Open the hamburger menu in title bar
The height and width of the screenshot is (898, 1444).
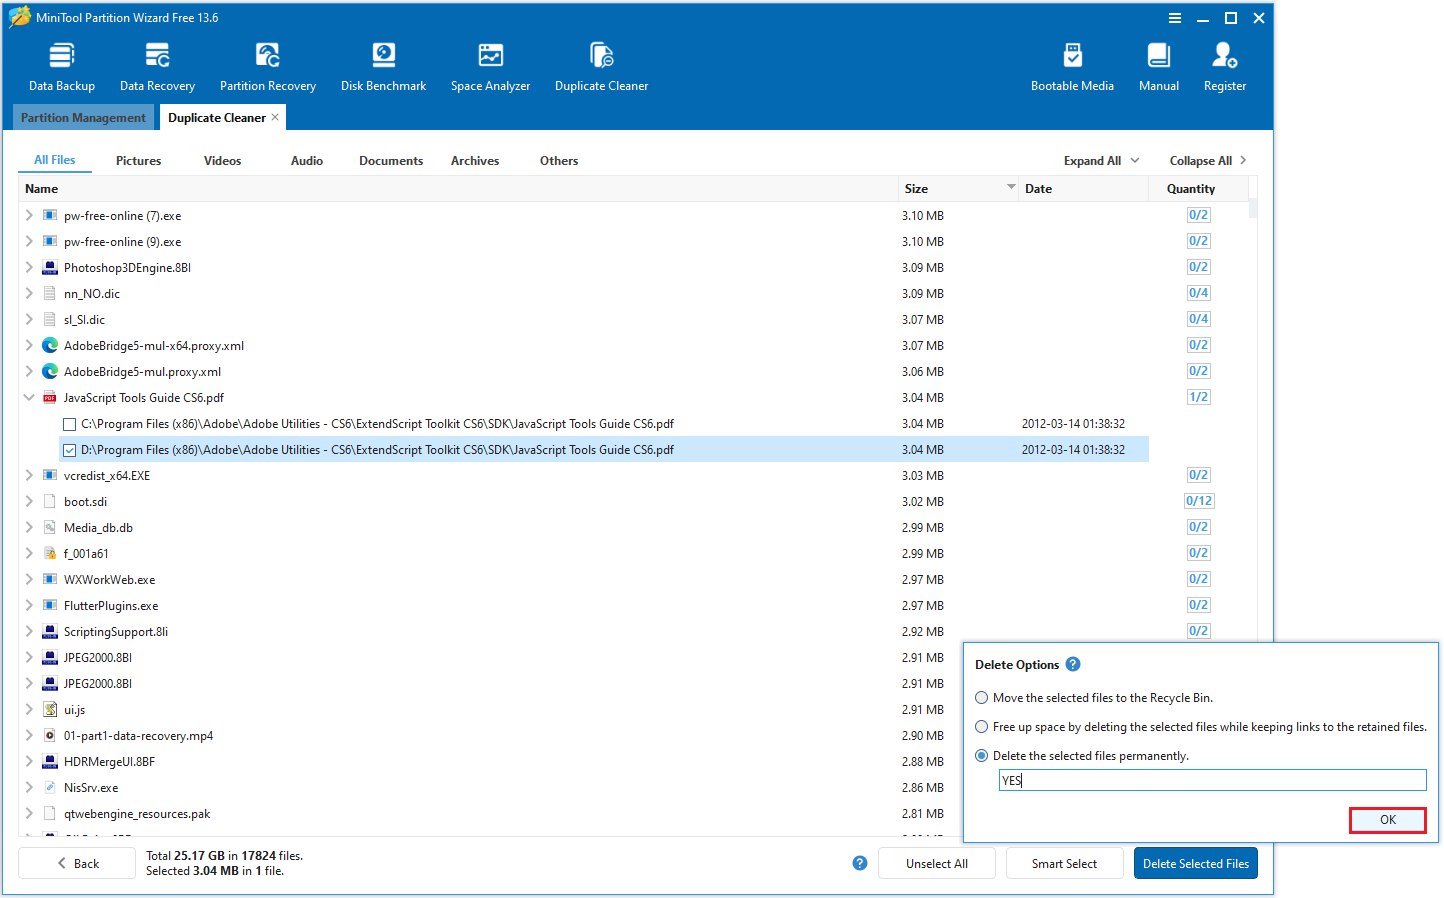(1174, 17)
